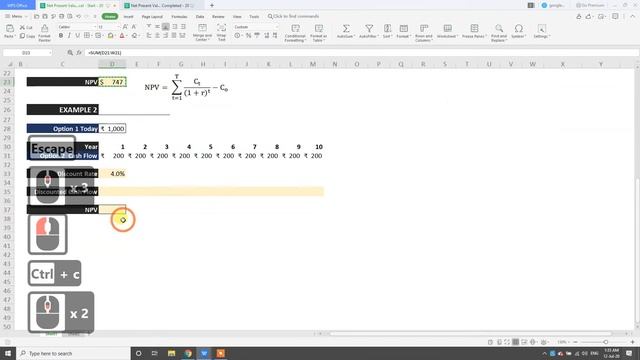Open the font size dropdown

(118, 27)
